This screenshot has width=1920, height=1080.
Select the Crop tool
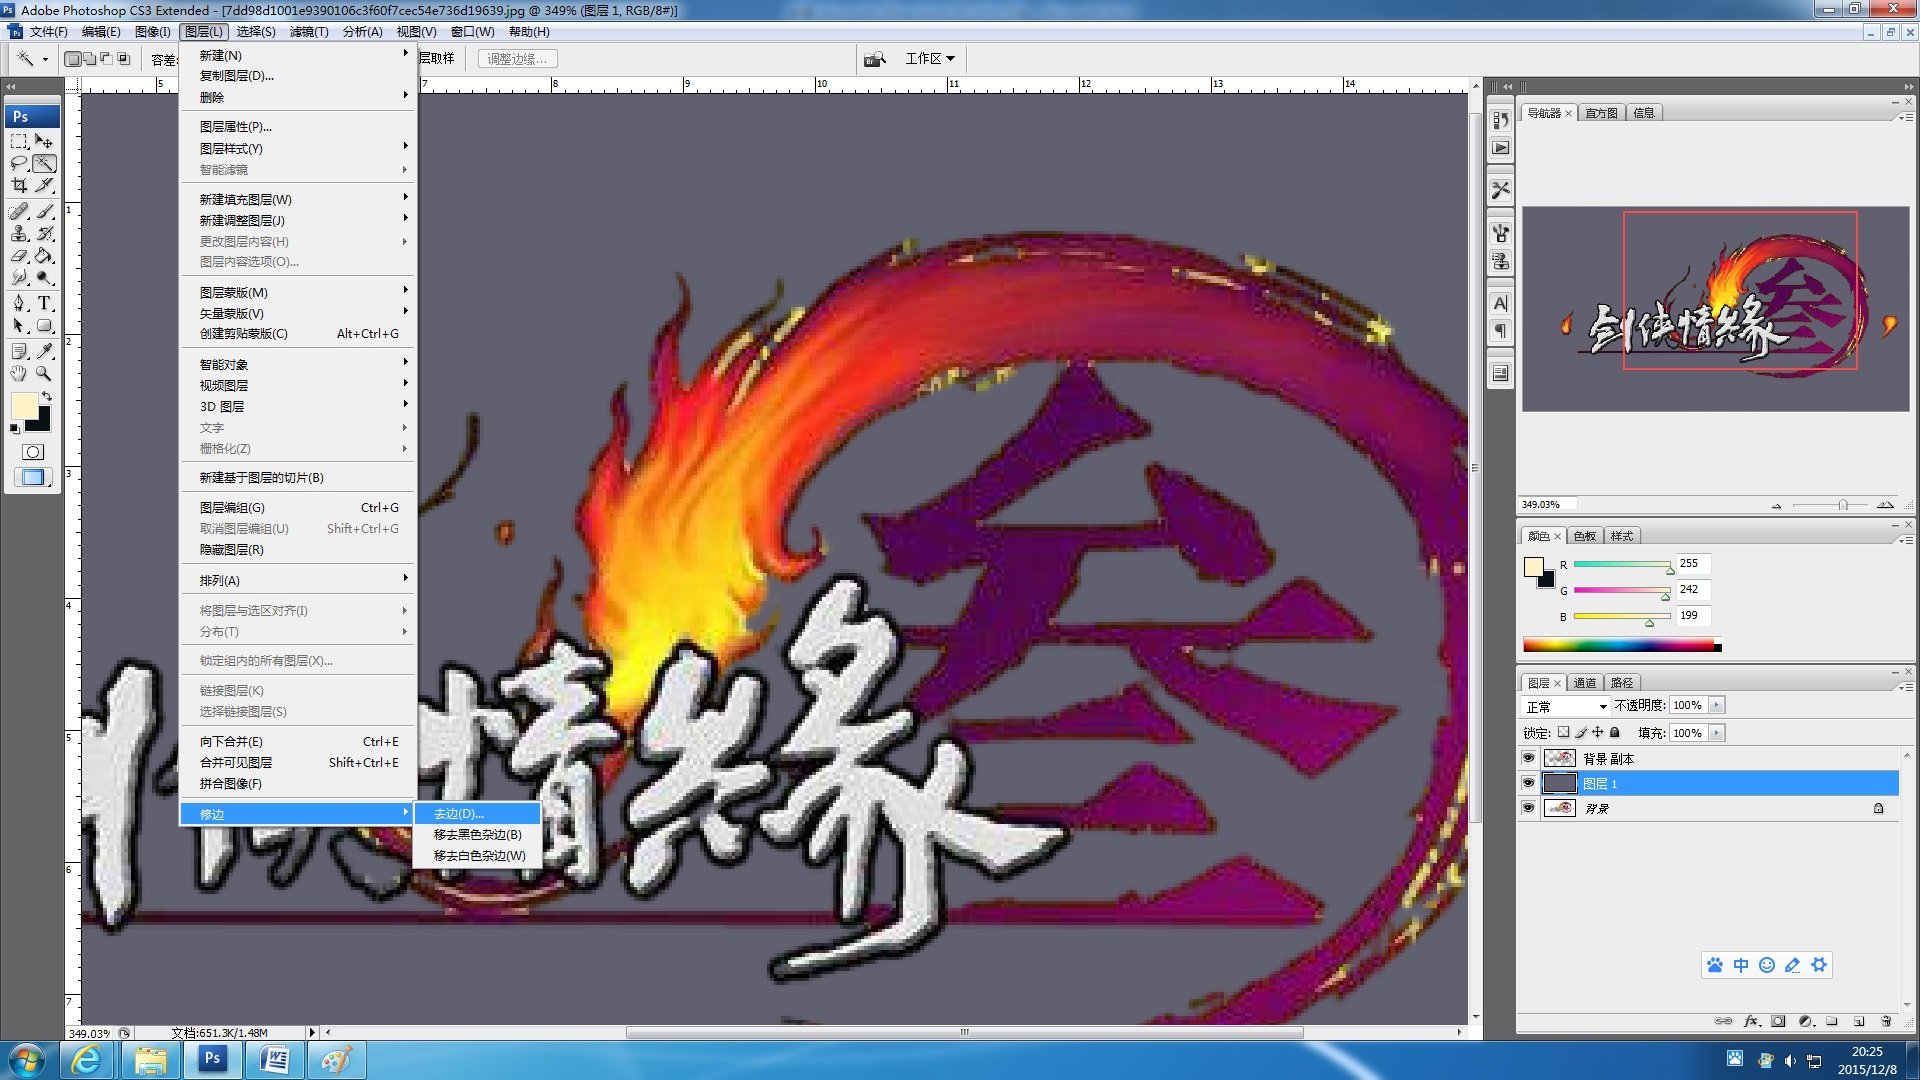tap(19, 186)
